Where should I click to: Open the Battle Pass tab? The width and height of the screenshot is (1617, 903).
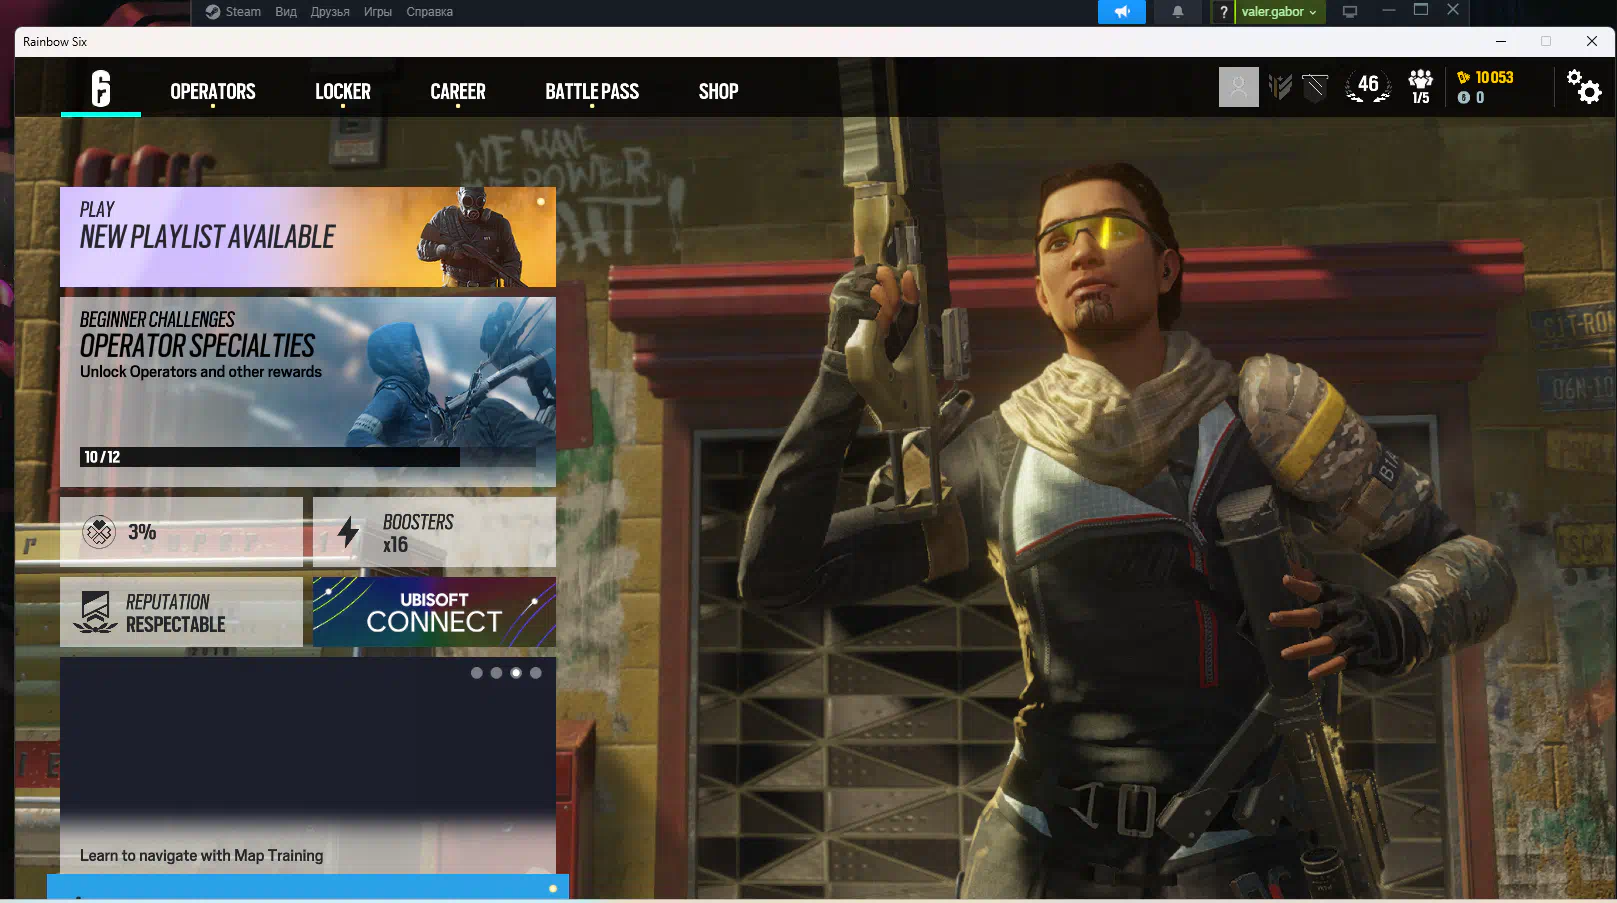tap(592, 92)
